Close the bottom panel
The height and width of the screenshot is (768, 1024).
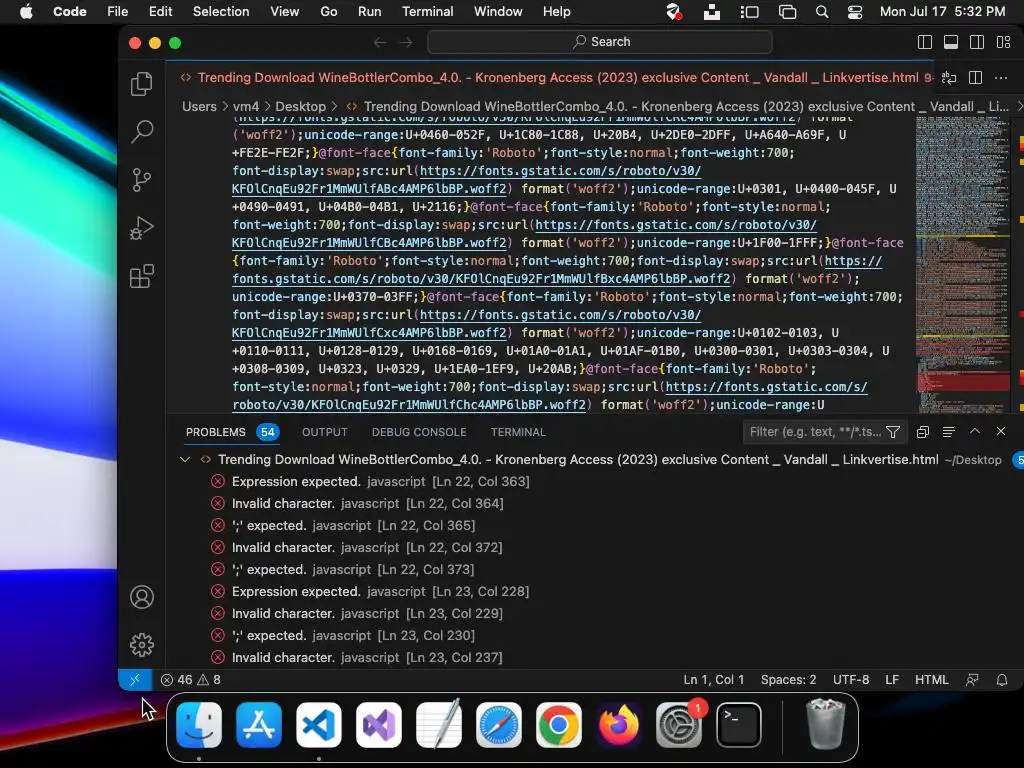click(1001, 432)
